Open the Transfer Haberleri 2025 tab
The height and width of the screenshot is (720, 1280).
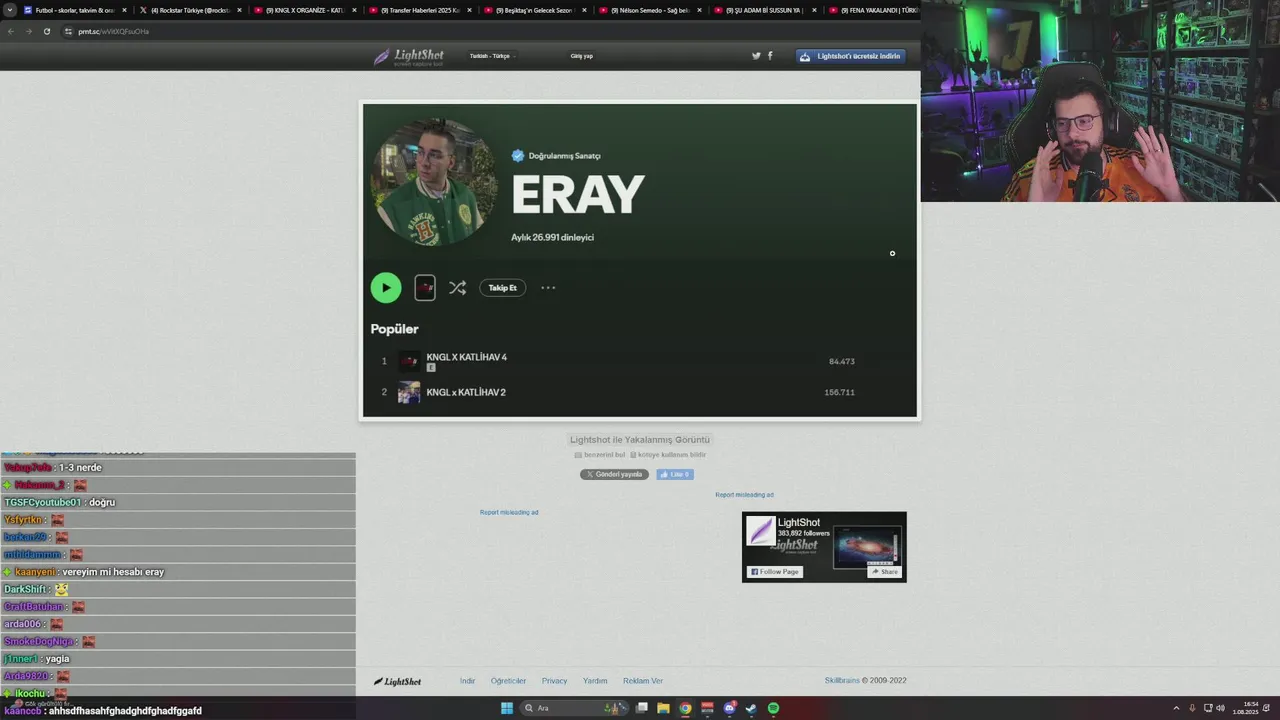(x=418, y=10)
